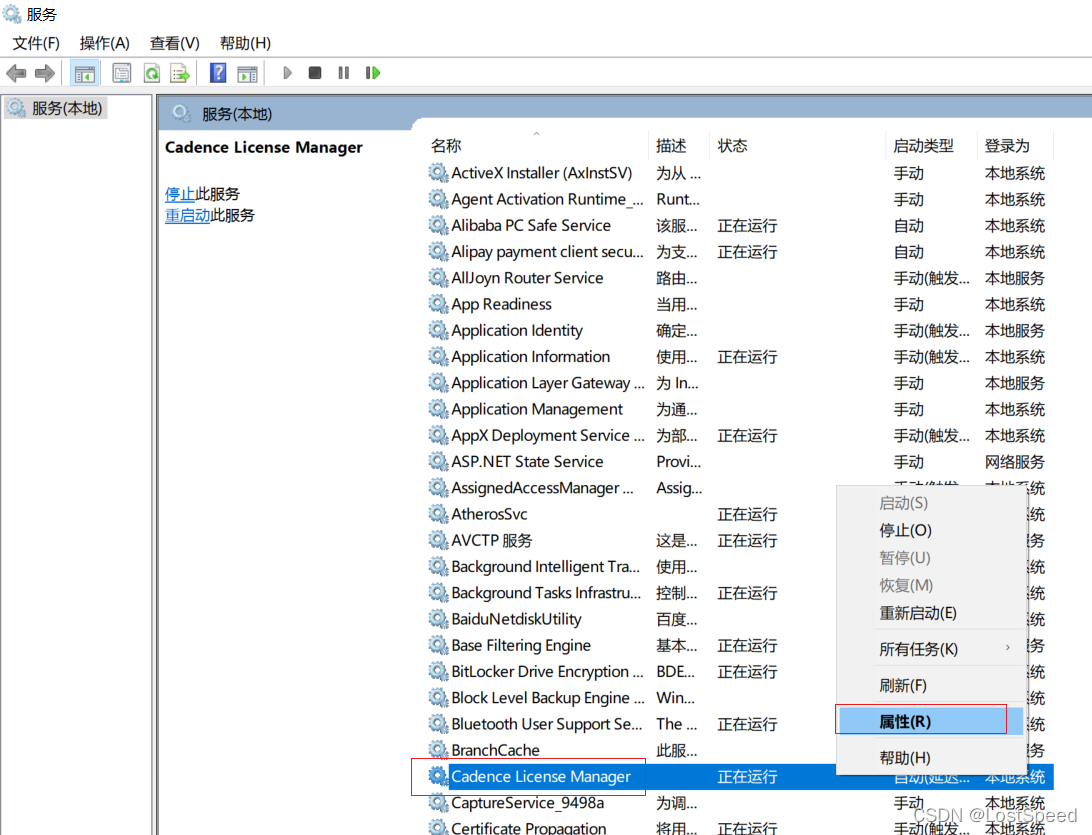Pause the service via the pause toolbar icon
The height and width of the screenshot is (835, 1092).
[343, 72]
